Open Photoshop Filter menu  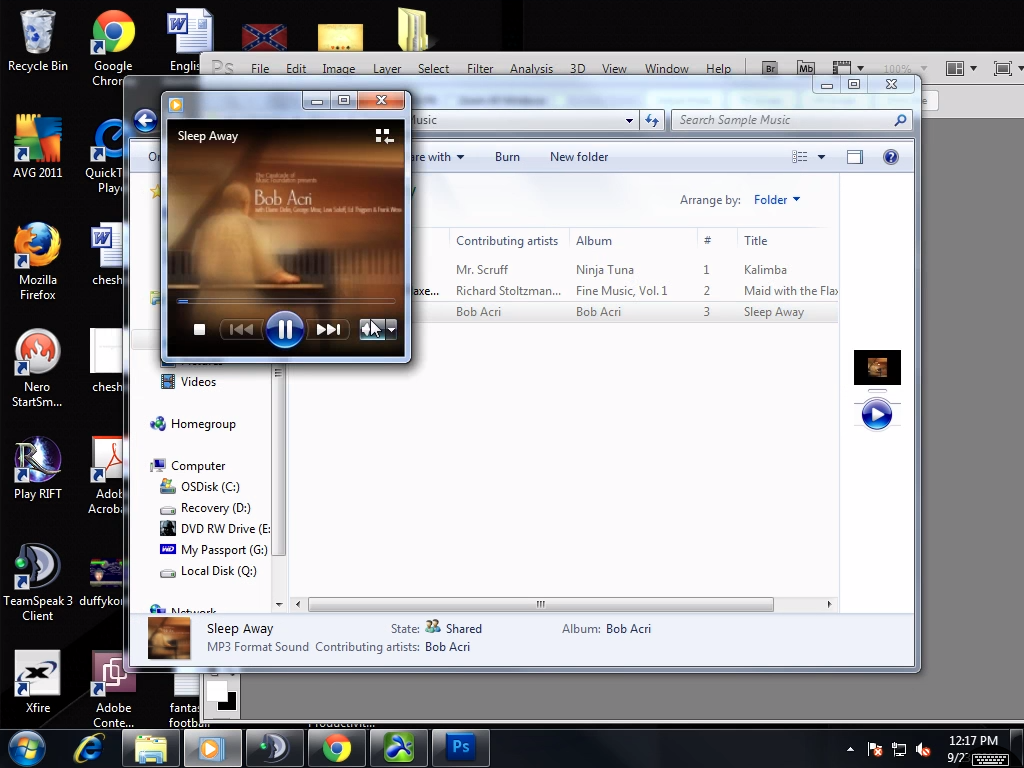480,69
